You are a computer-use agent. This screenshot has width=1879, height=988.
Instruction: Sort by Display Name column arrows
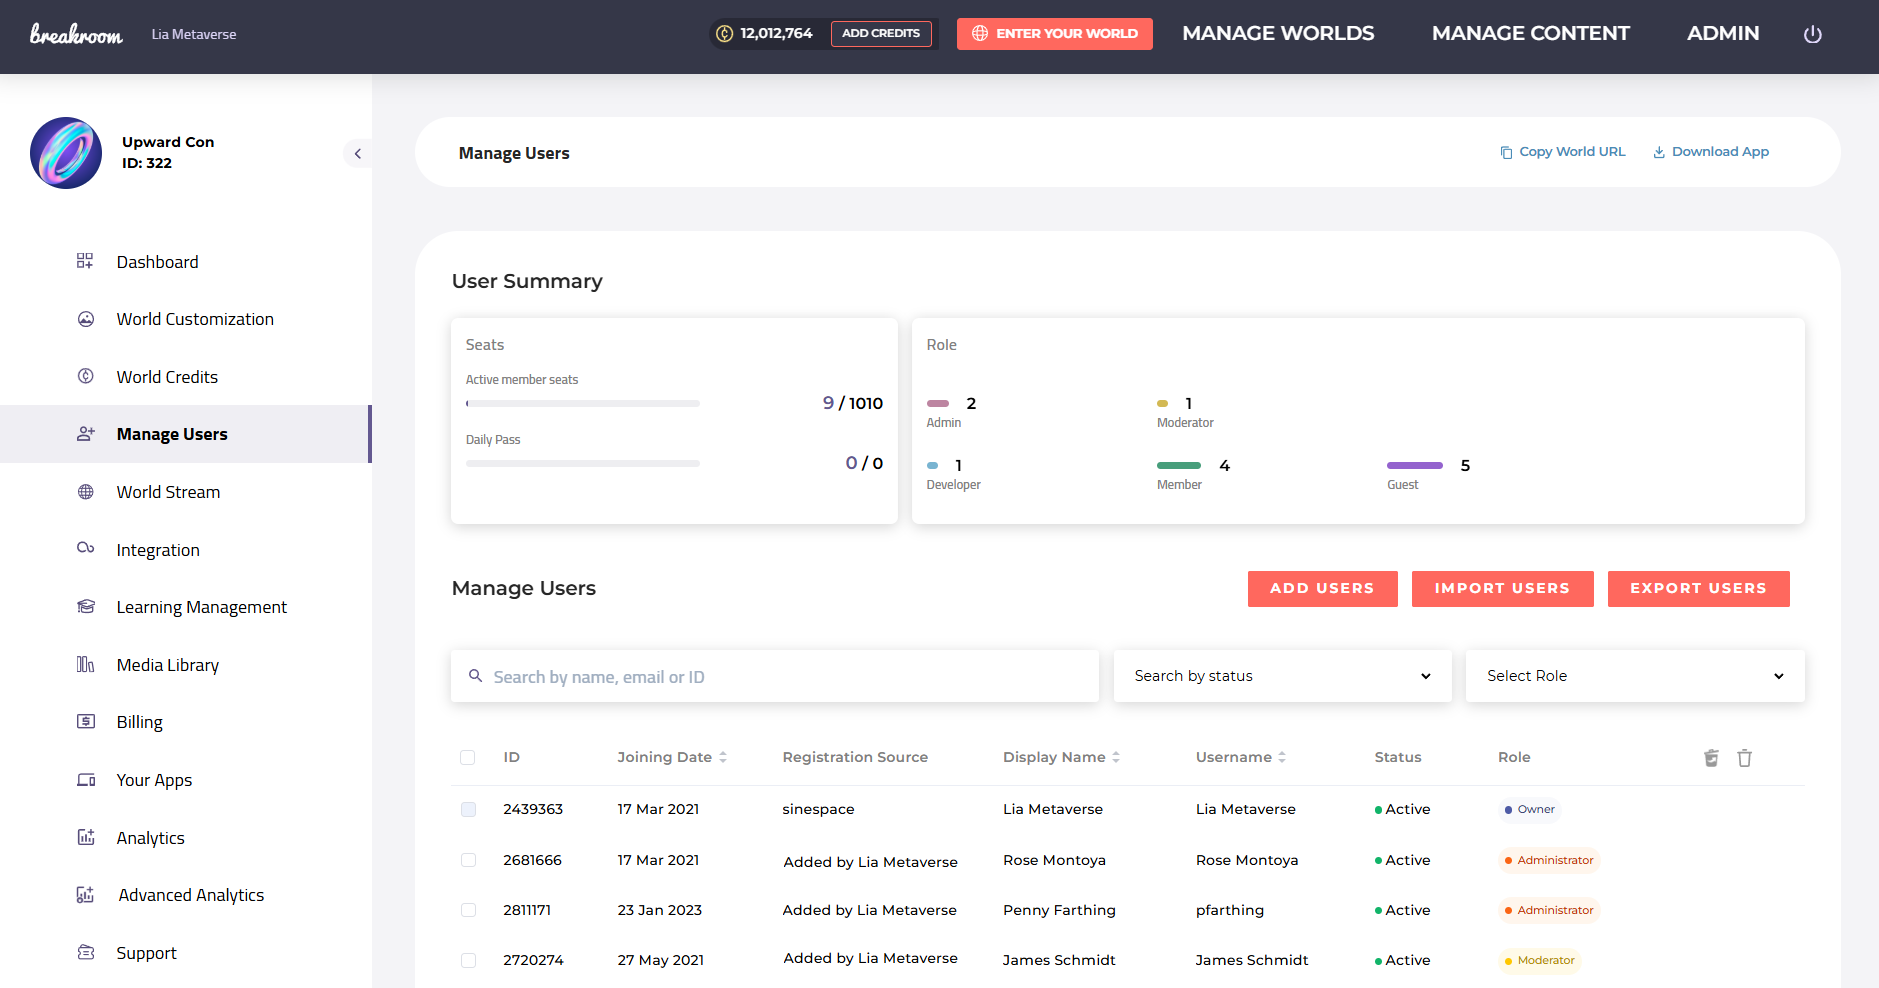1116,757
